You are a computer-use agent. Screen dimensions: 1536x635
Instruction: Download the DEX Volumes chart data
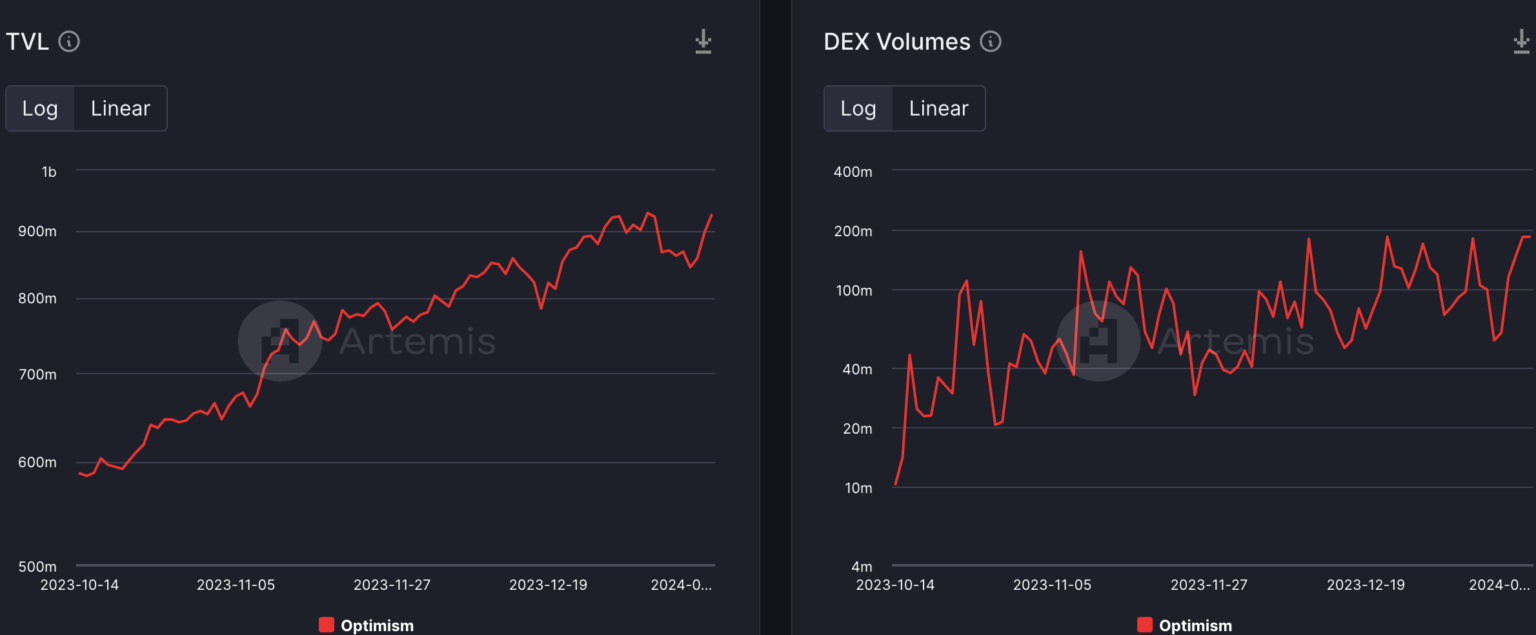[x=1522, y=41]
